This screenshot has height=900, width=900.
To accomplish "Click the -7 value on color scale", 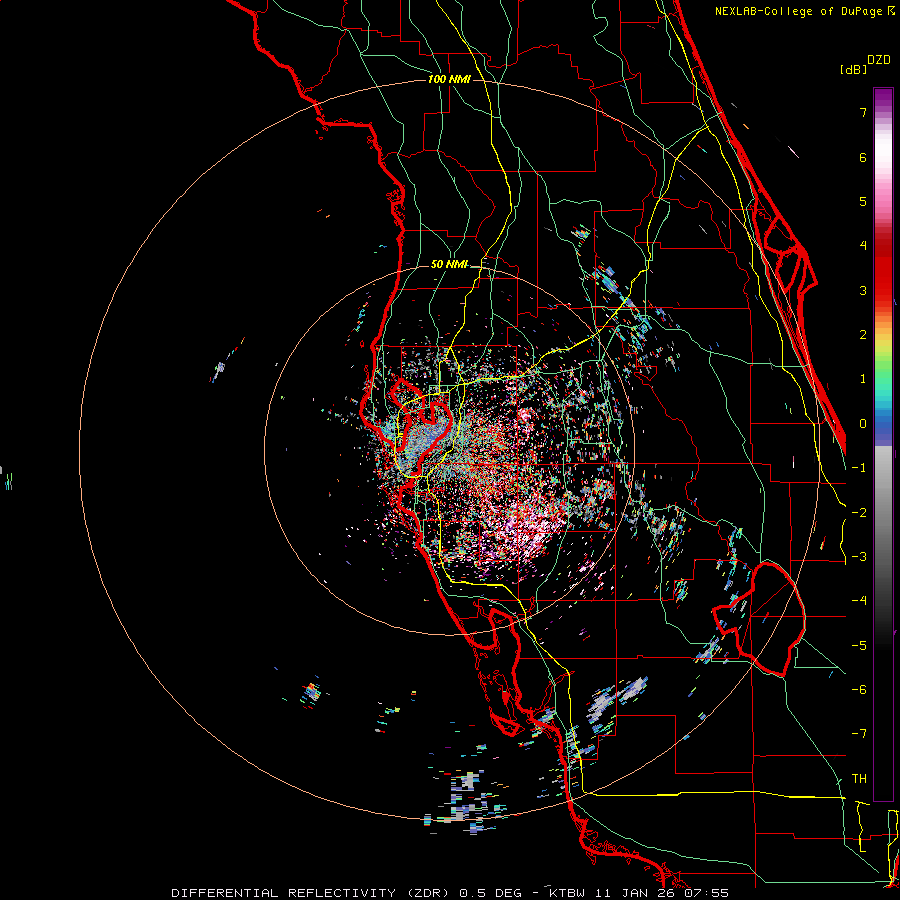I will (859, 734).
